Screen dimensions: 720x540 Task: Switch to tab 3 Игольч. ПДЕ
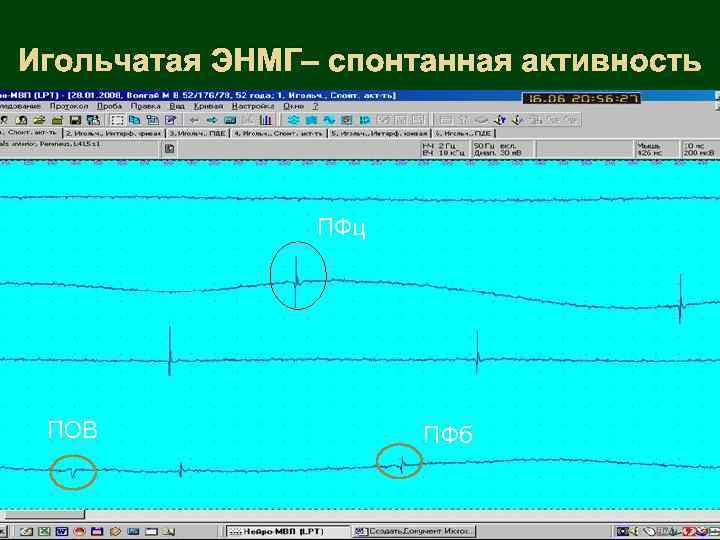coord(198,133)
